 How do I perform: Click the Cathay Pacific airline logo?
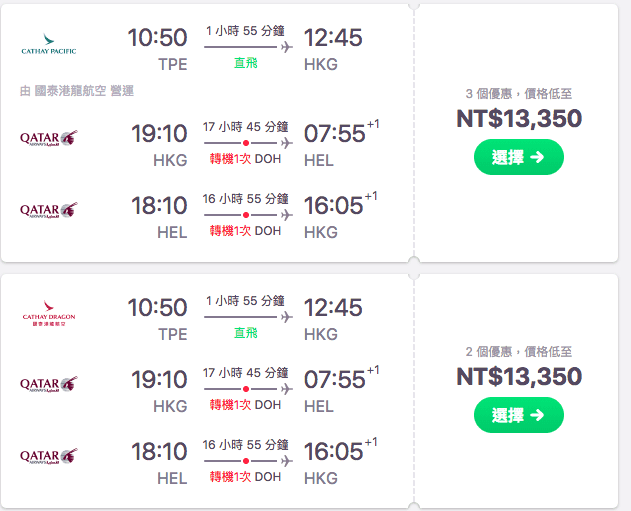tap(48, 46)
